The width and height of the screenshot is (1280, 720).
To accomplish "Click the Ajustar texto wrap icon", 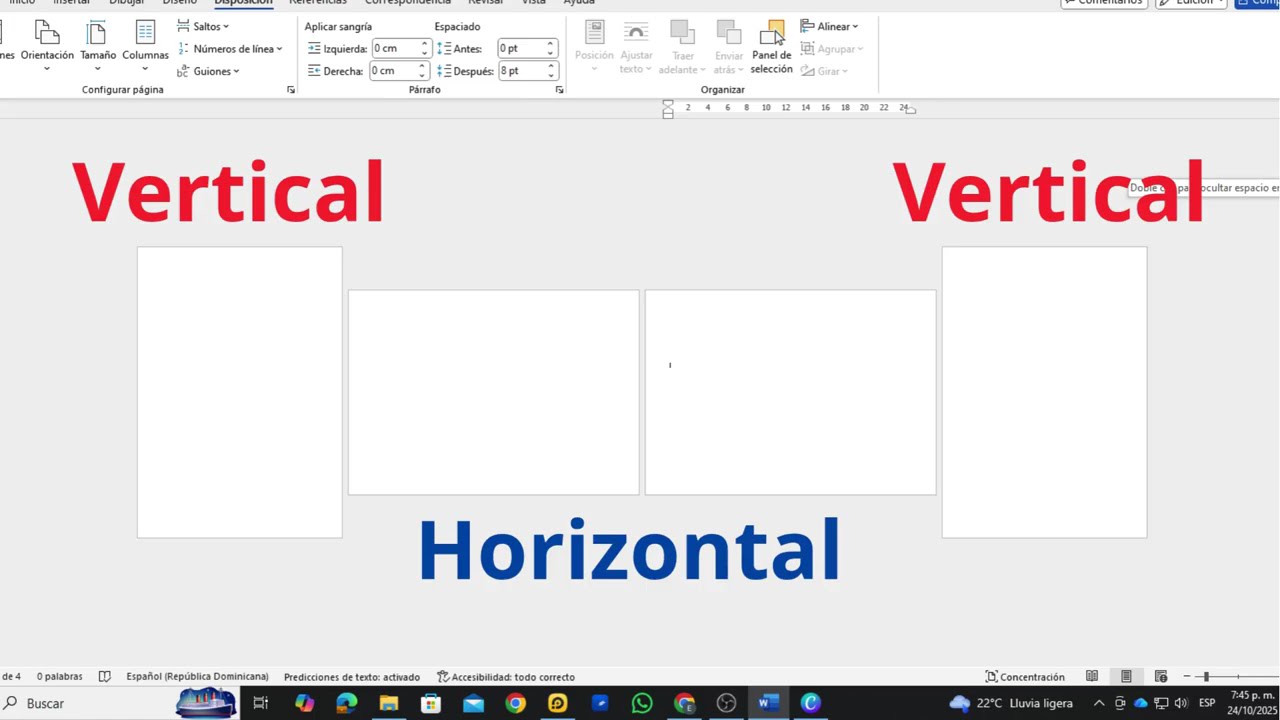I will pos(636,33).
